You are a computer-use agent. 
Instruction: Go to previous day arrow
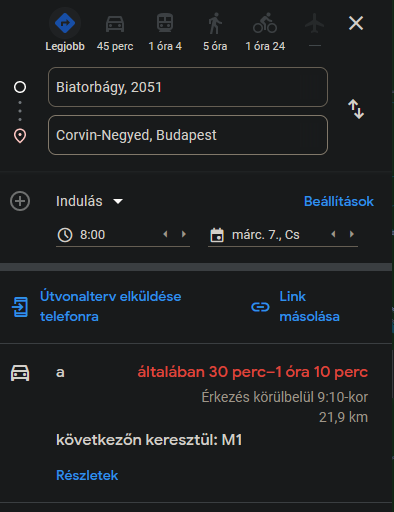333,234
